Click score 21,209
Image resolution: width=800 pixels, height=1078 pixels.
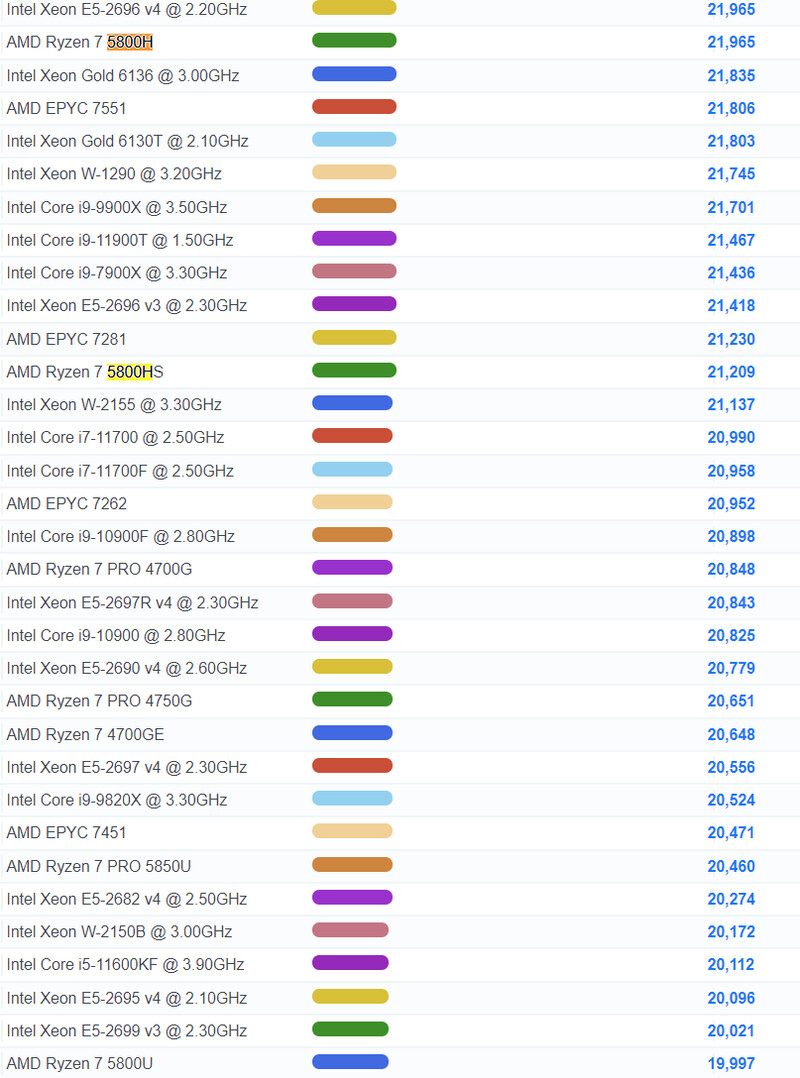click(x=731, y=372)
